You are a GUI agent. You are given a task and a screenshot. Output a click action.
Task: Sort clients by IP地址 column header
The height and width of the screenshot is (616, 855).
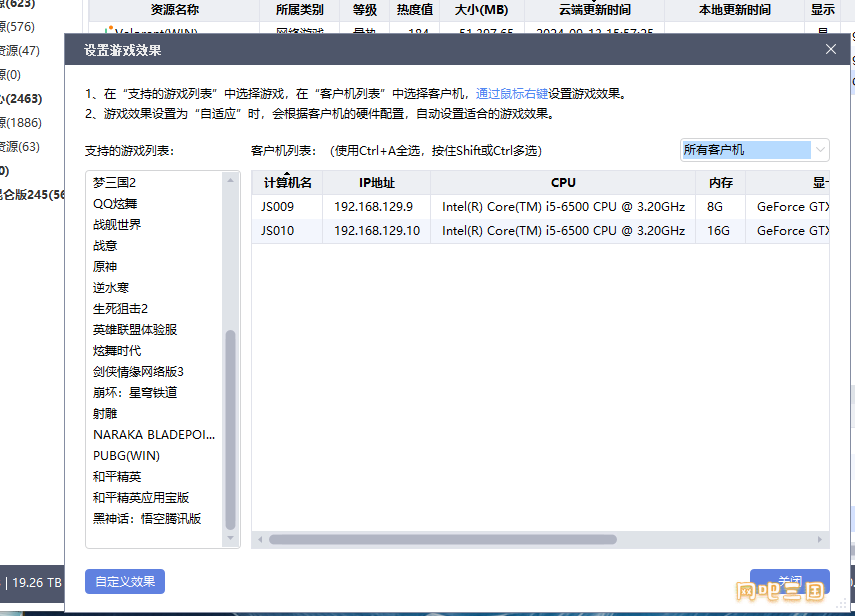376,183
